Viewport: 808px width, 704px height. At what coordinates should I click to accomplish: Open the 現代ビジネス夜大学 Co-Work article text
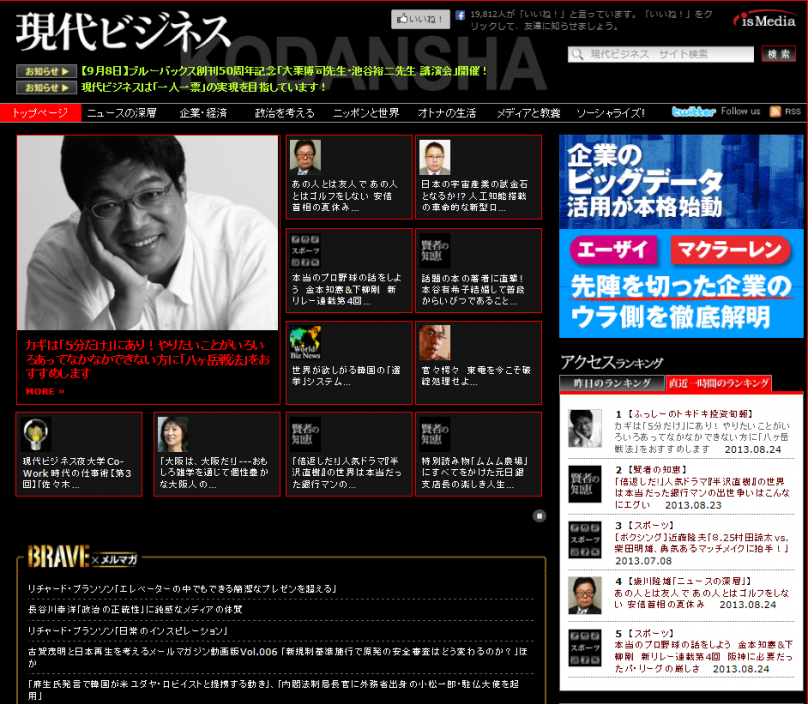(x=77, y=473)
